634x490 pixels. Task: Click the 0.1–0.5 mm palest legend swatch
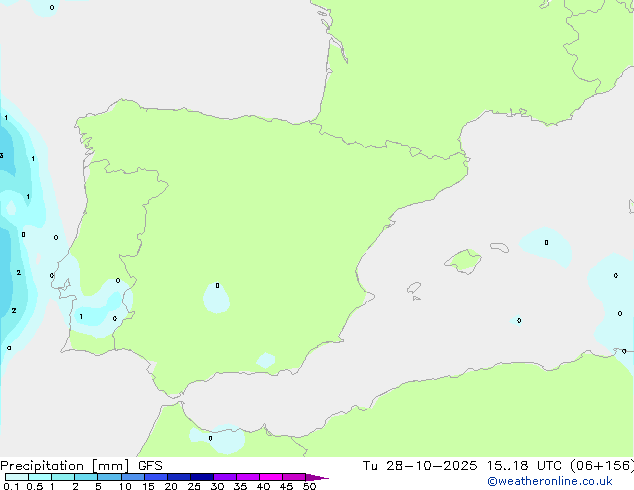[x=17, y=477]
